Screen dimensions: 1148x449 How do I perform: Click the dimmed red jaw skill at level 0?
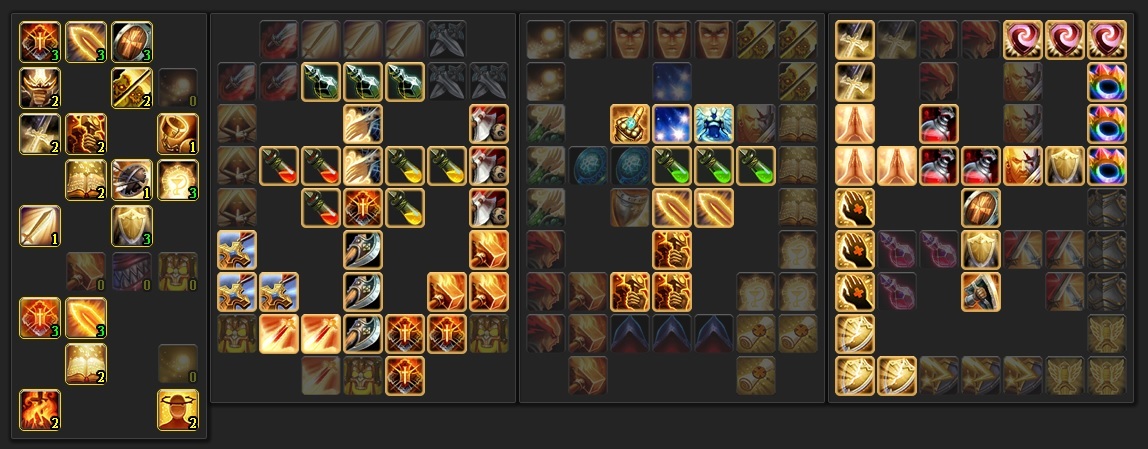132,272
